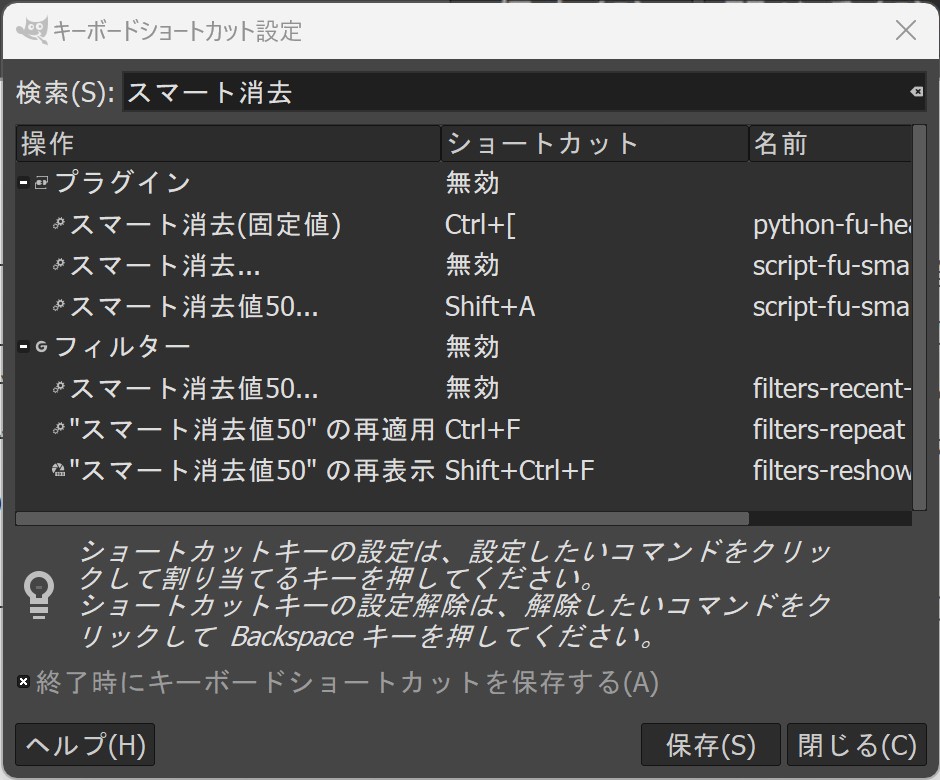Close dialog with 閉じる(C) button
The height and width of the screenshot is (780, 940).
(857, 745)
